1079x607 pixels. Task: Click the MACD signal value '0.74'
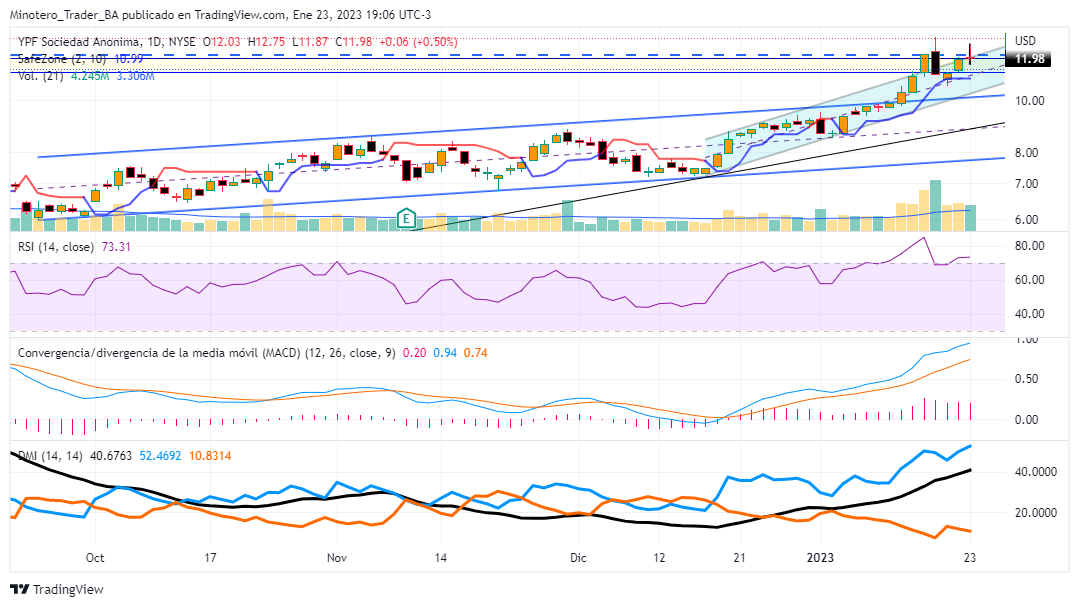pyautogui.click(x=476, y=353)
